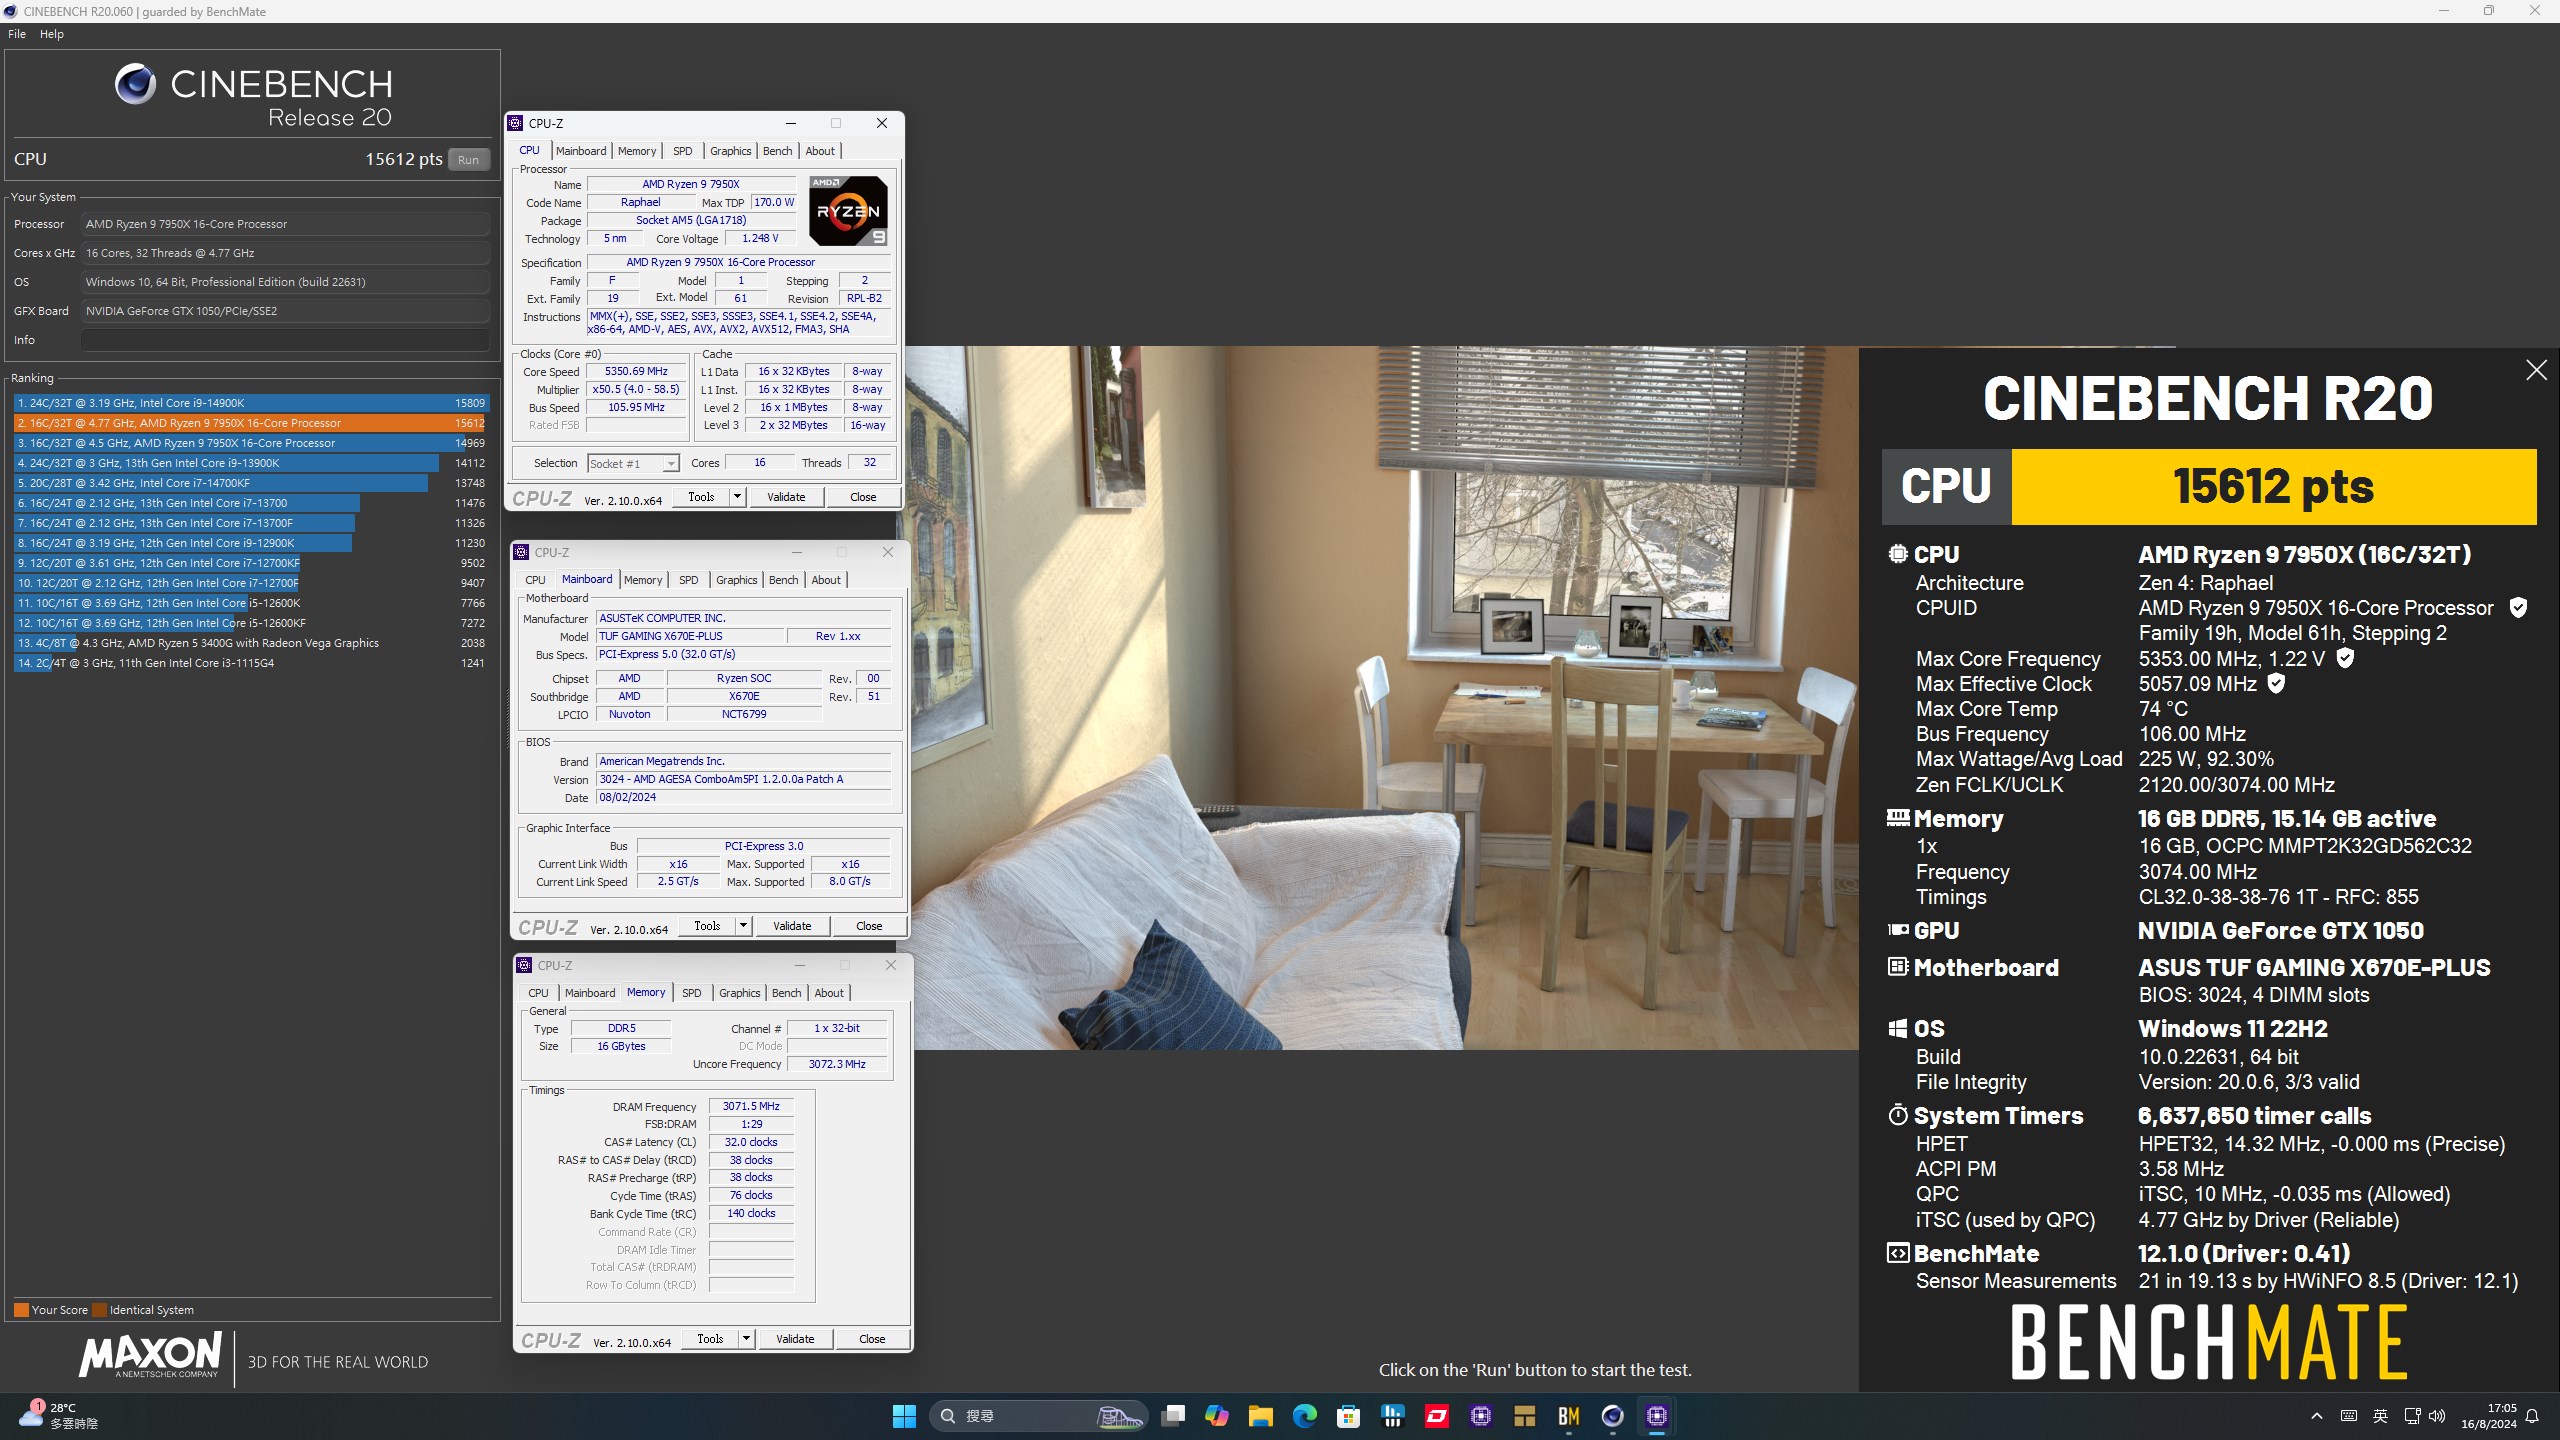
Task: Select ranking row Intel Core i9-13900K
Action: tap(250, 463)
